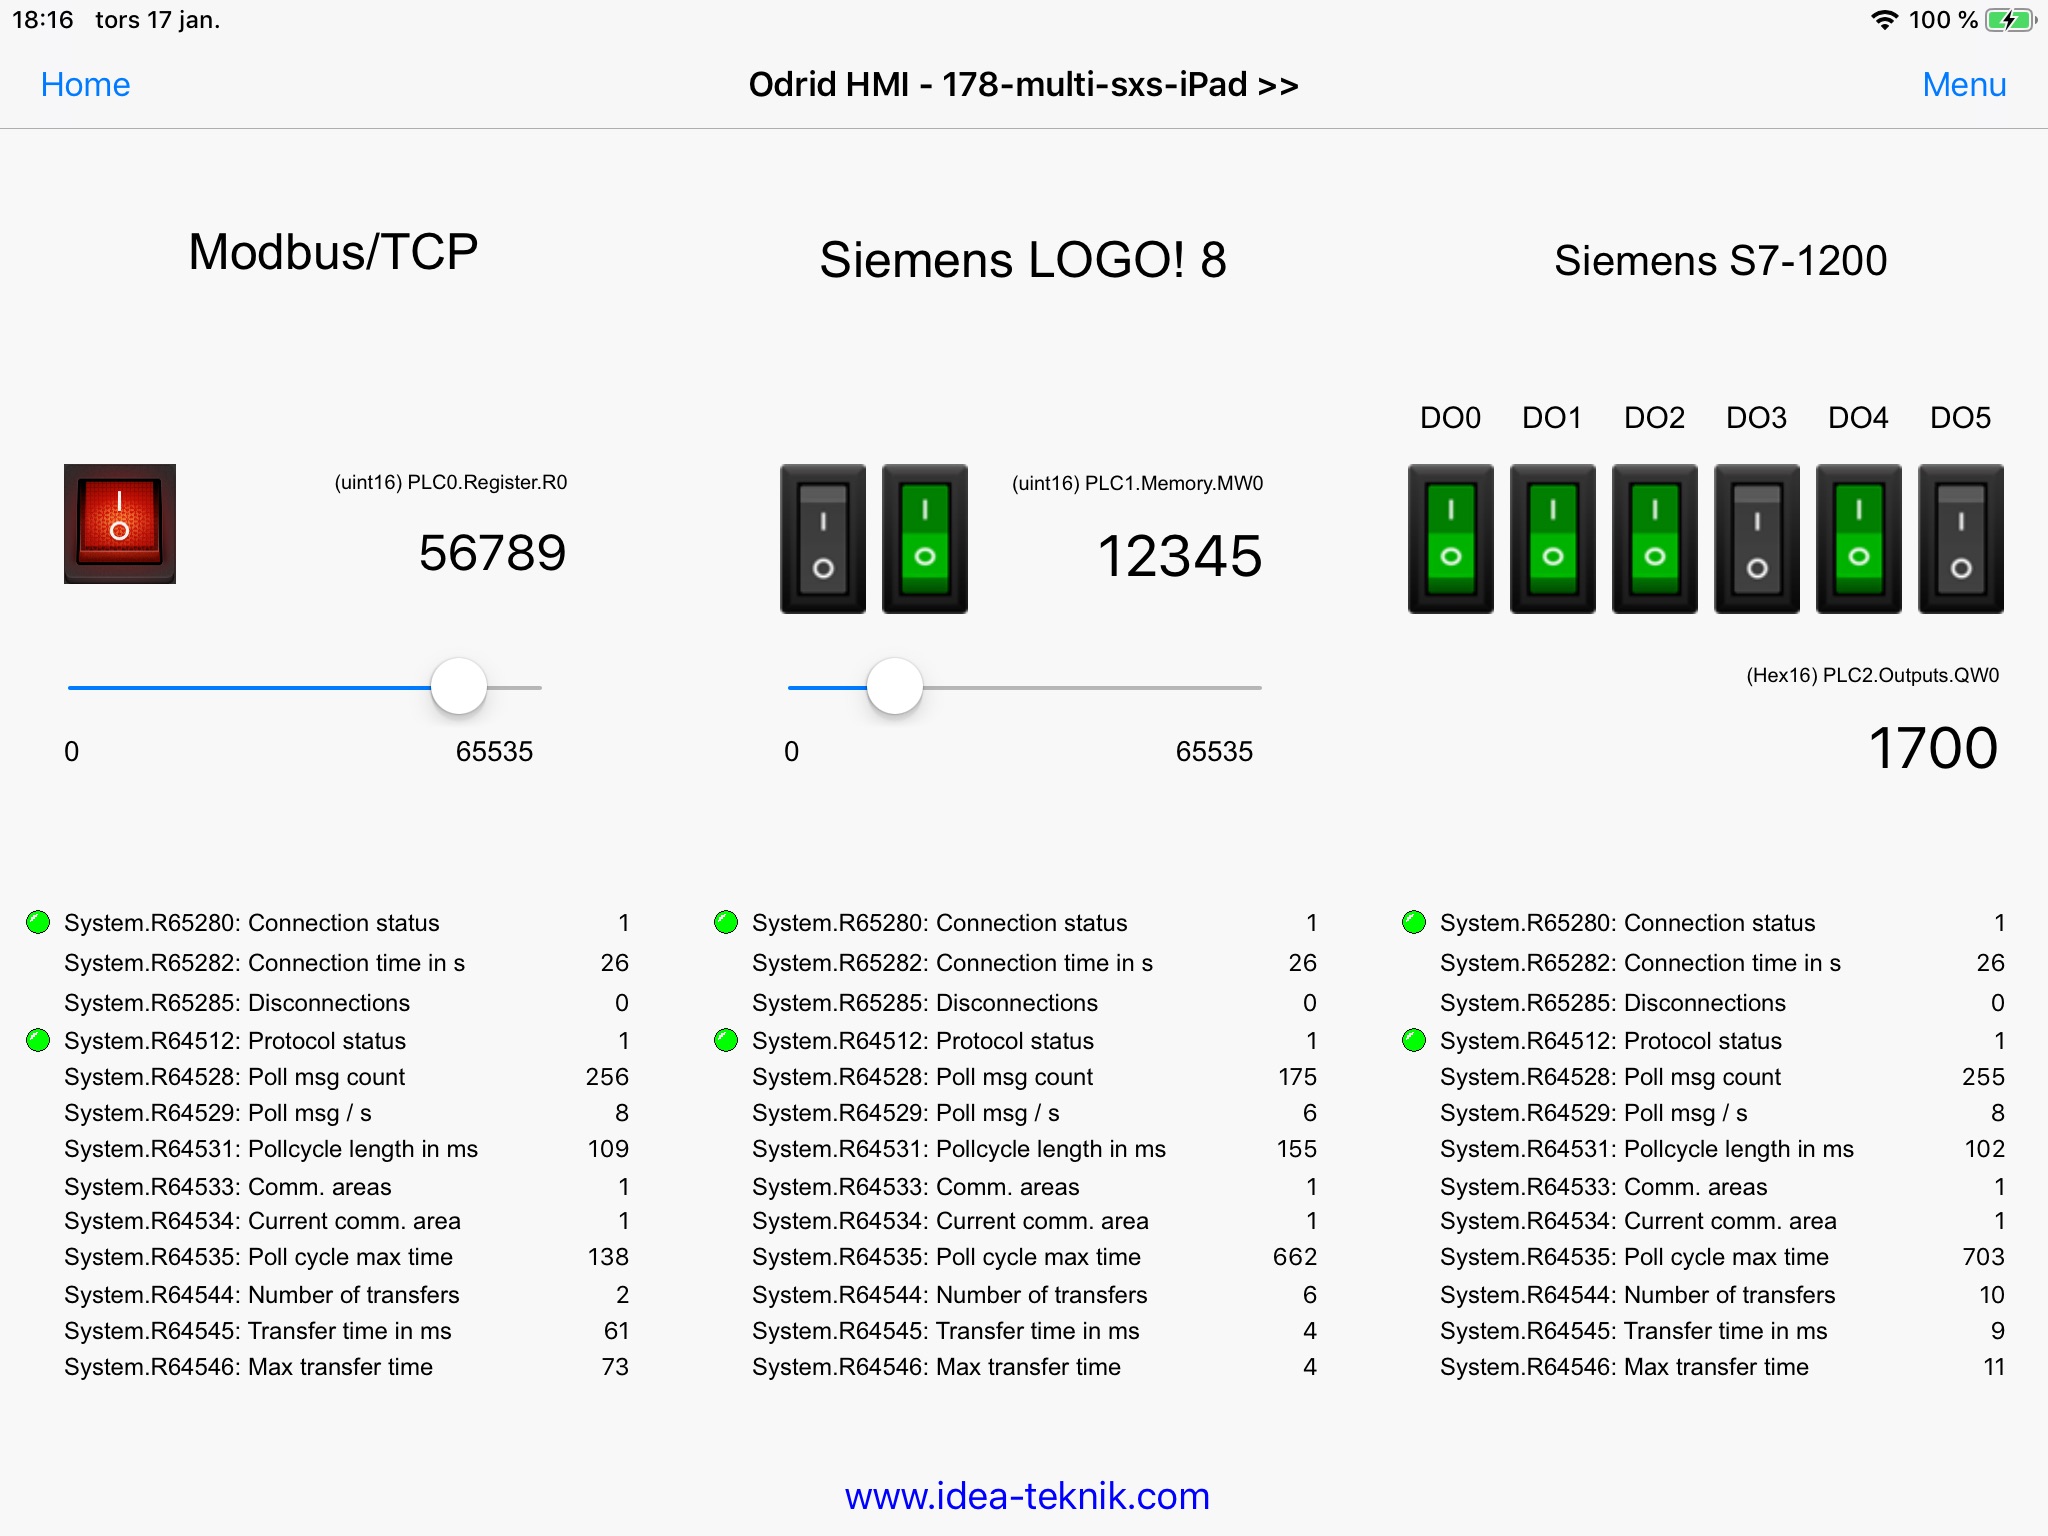Image resolution: width=2048 pixels, height=1536 pixels.
Task: Click the DO3 label
Action: tap(1756, 417)
